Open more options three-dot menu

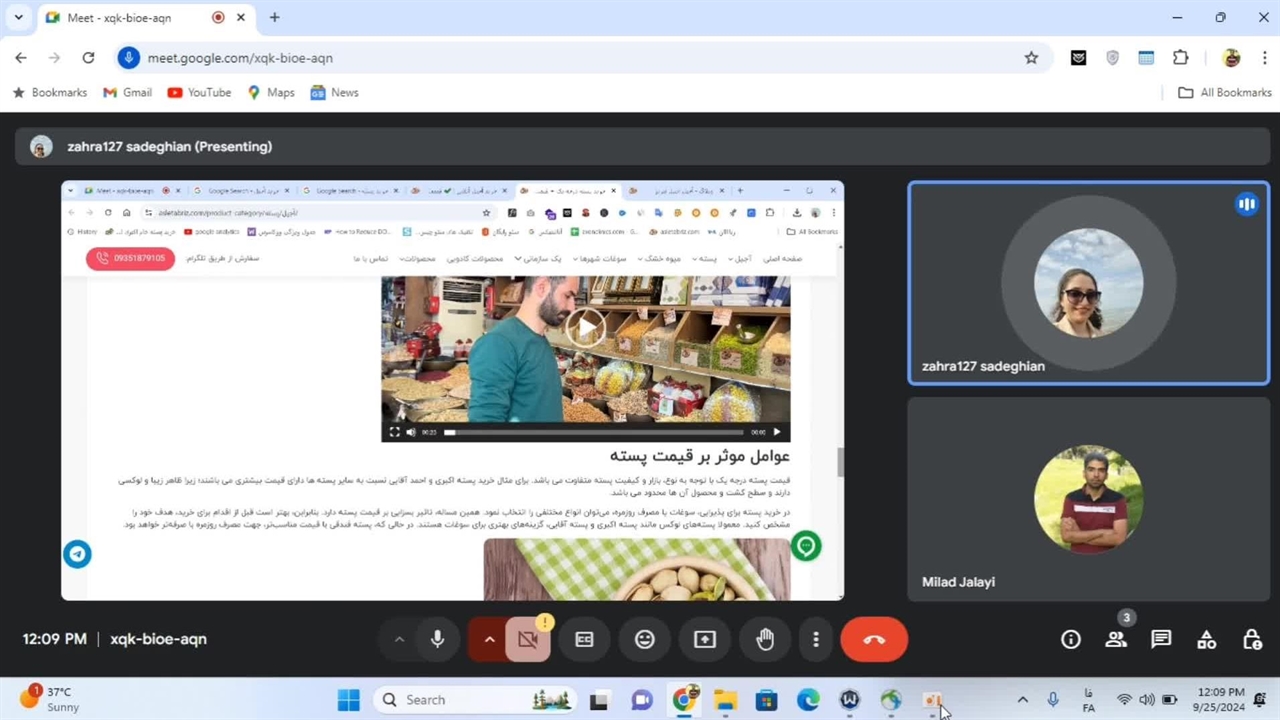coord(816,640)
